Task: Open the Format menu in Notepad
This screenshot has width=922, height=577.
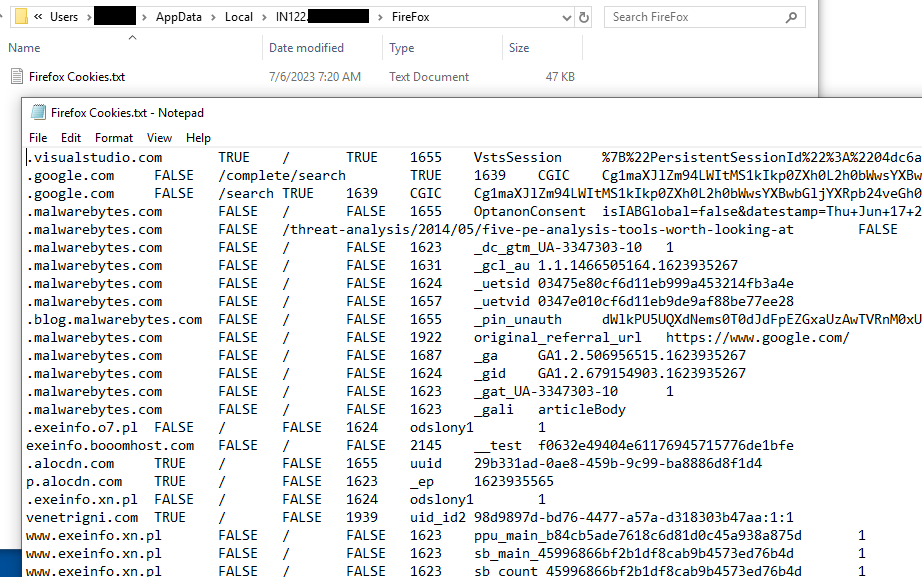Action: click(114, 138)
